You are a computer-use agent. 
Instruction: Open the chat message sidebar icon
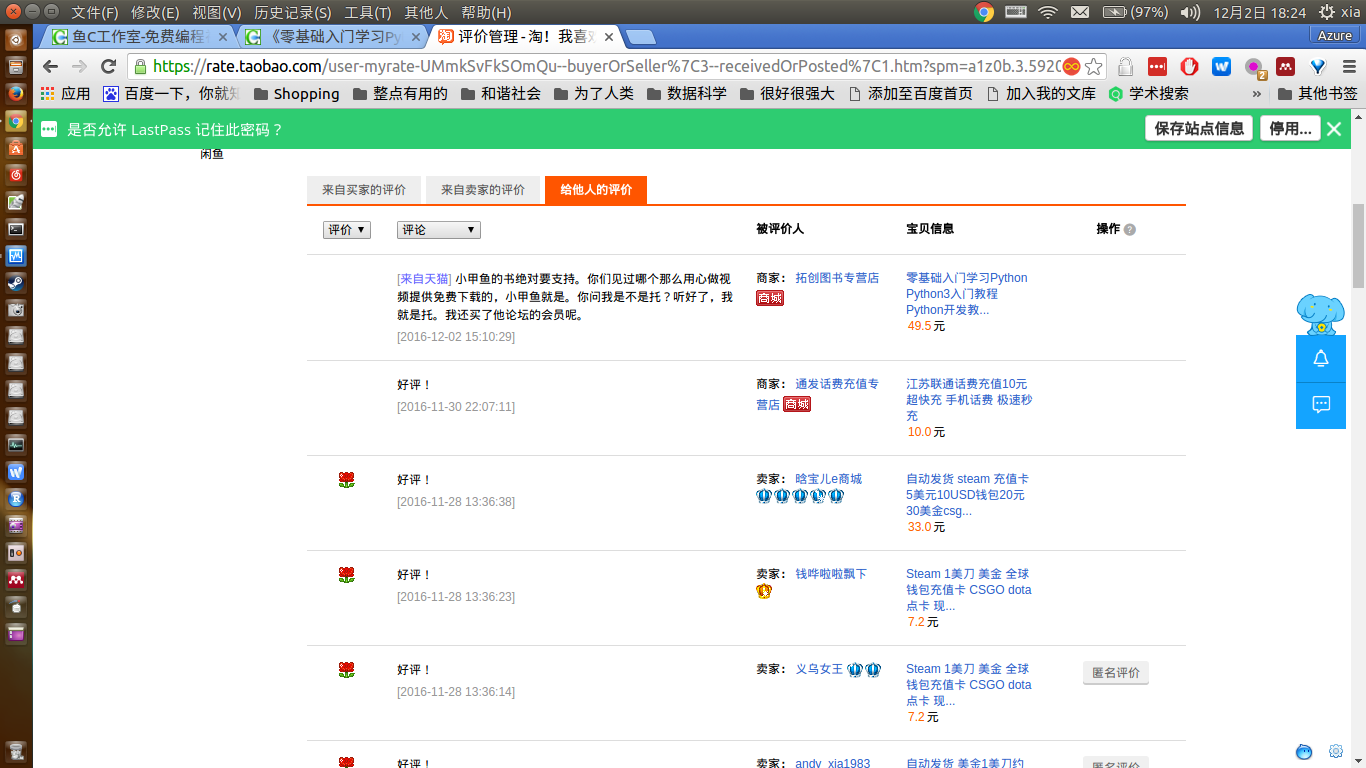[x=1320, y=405]
